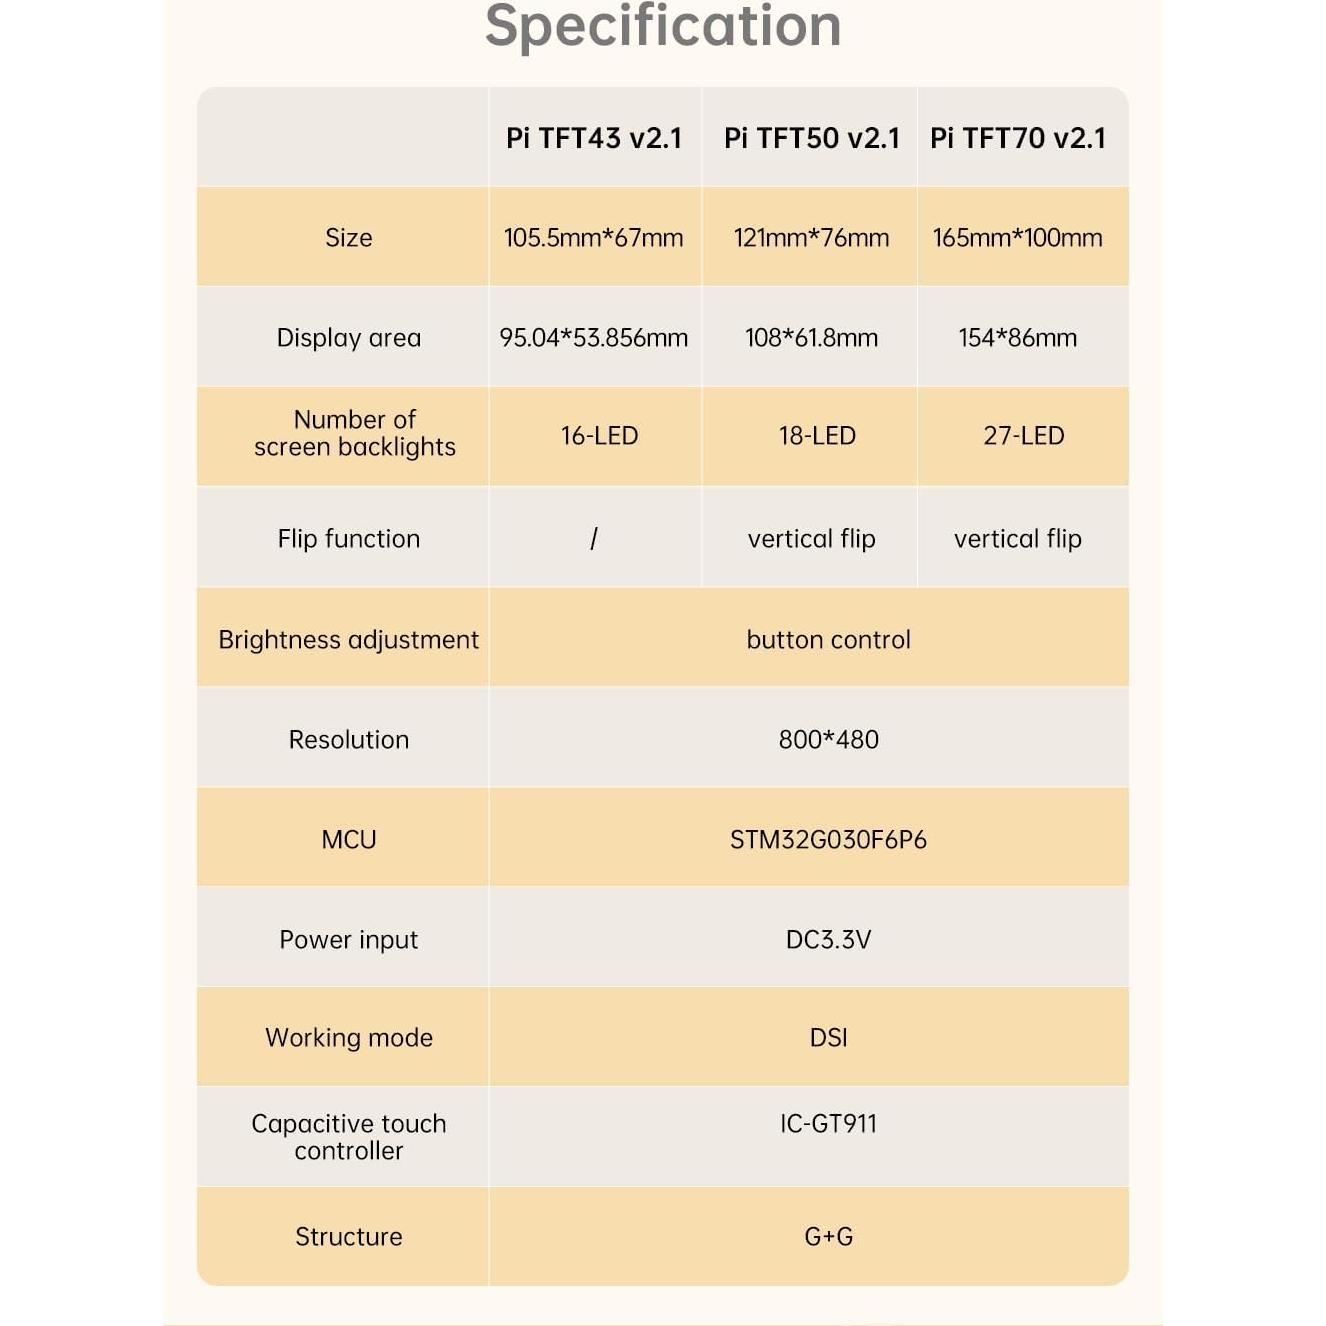Screen dimensions: 1326x1326
Task: Click the button control brightness value
Action: click(x=828, y=640)
